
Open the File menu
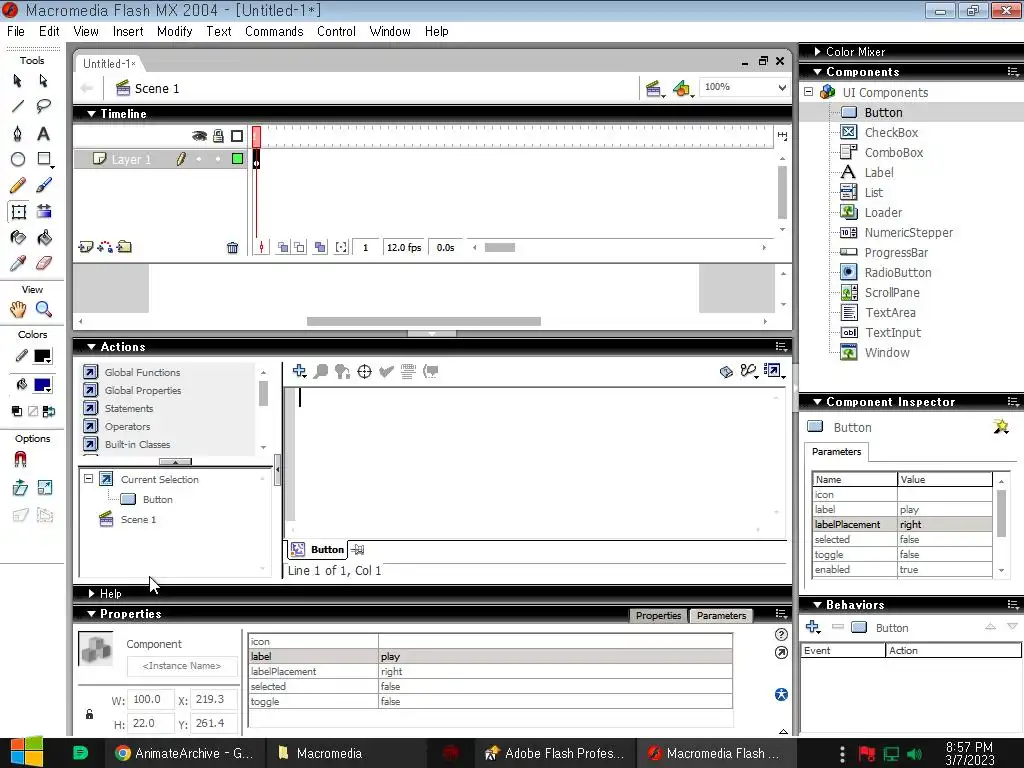[x=16, y=31]
